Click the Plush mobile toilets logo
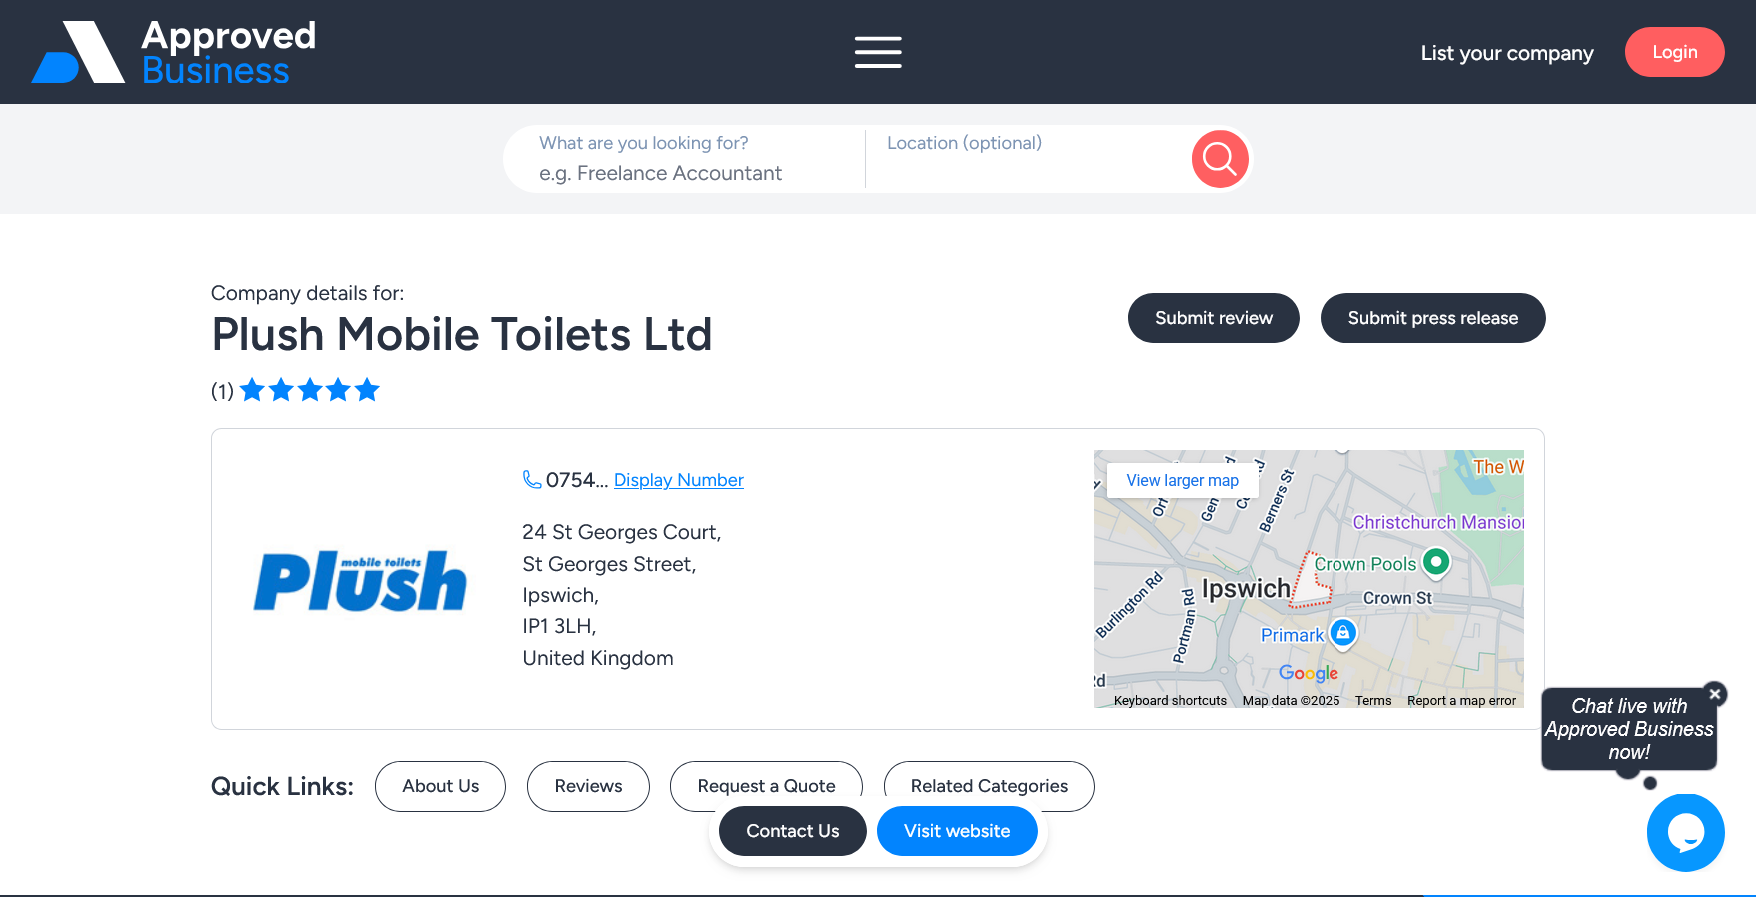 [360, 580]
